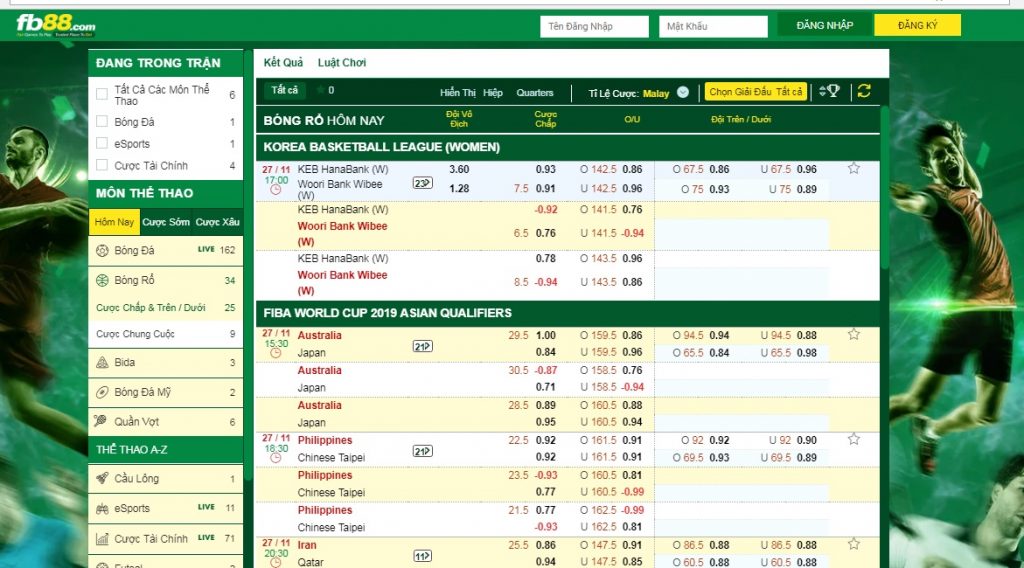Switch display to Hiệp

pos(493,93)
